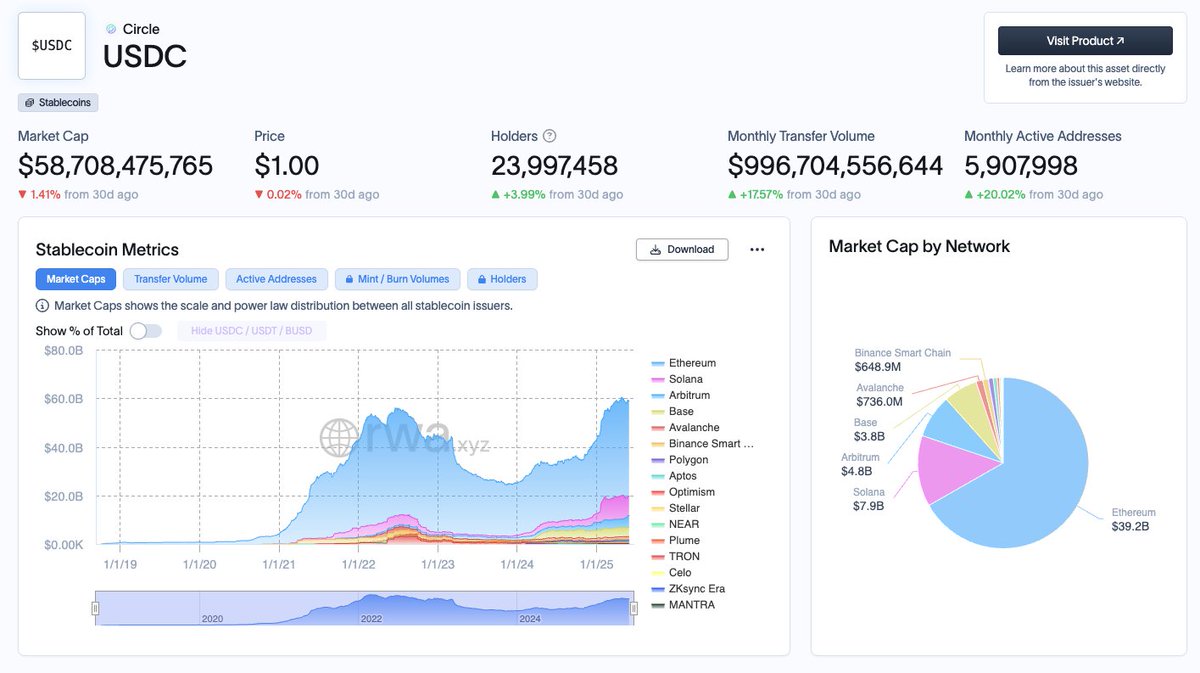Click the Ethereum $39.2B pie label
This screenshot has width=1200, height=673.
pyautogui.click(x=1133, y=519)
